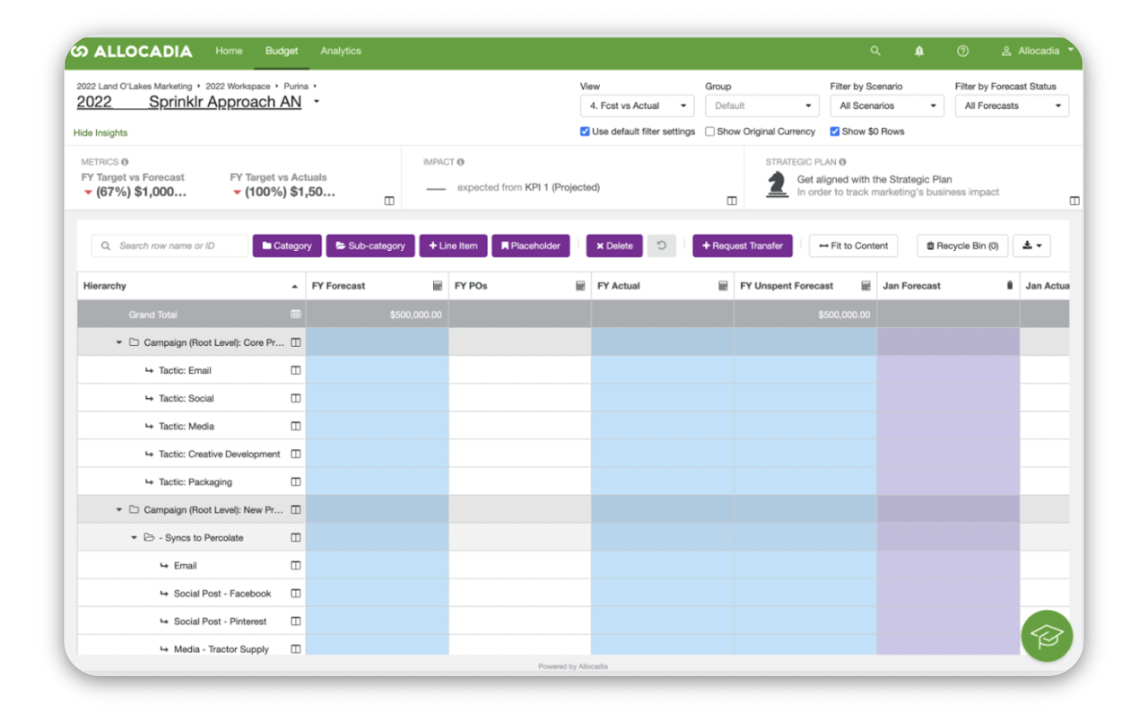
Task: Click the Category button
Action: 287,246
